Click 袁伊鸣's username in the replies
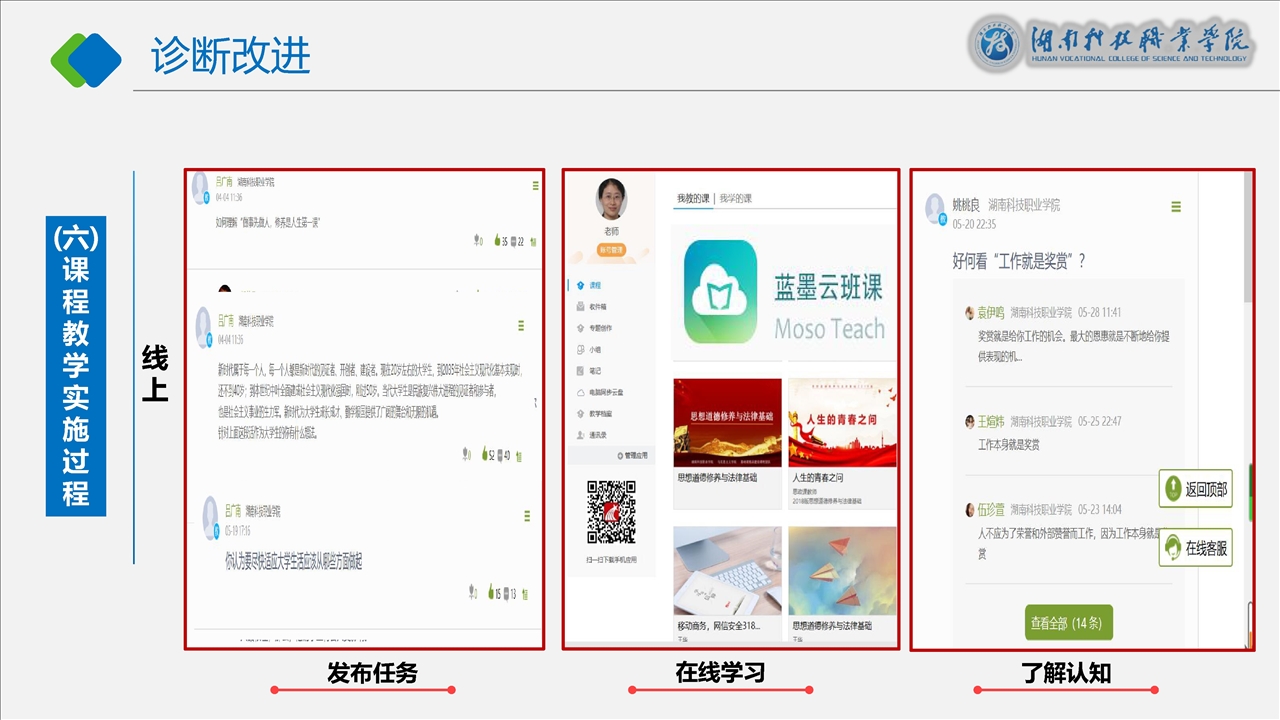 [991, 313]
